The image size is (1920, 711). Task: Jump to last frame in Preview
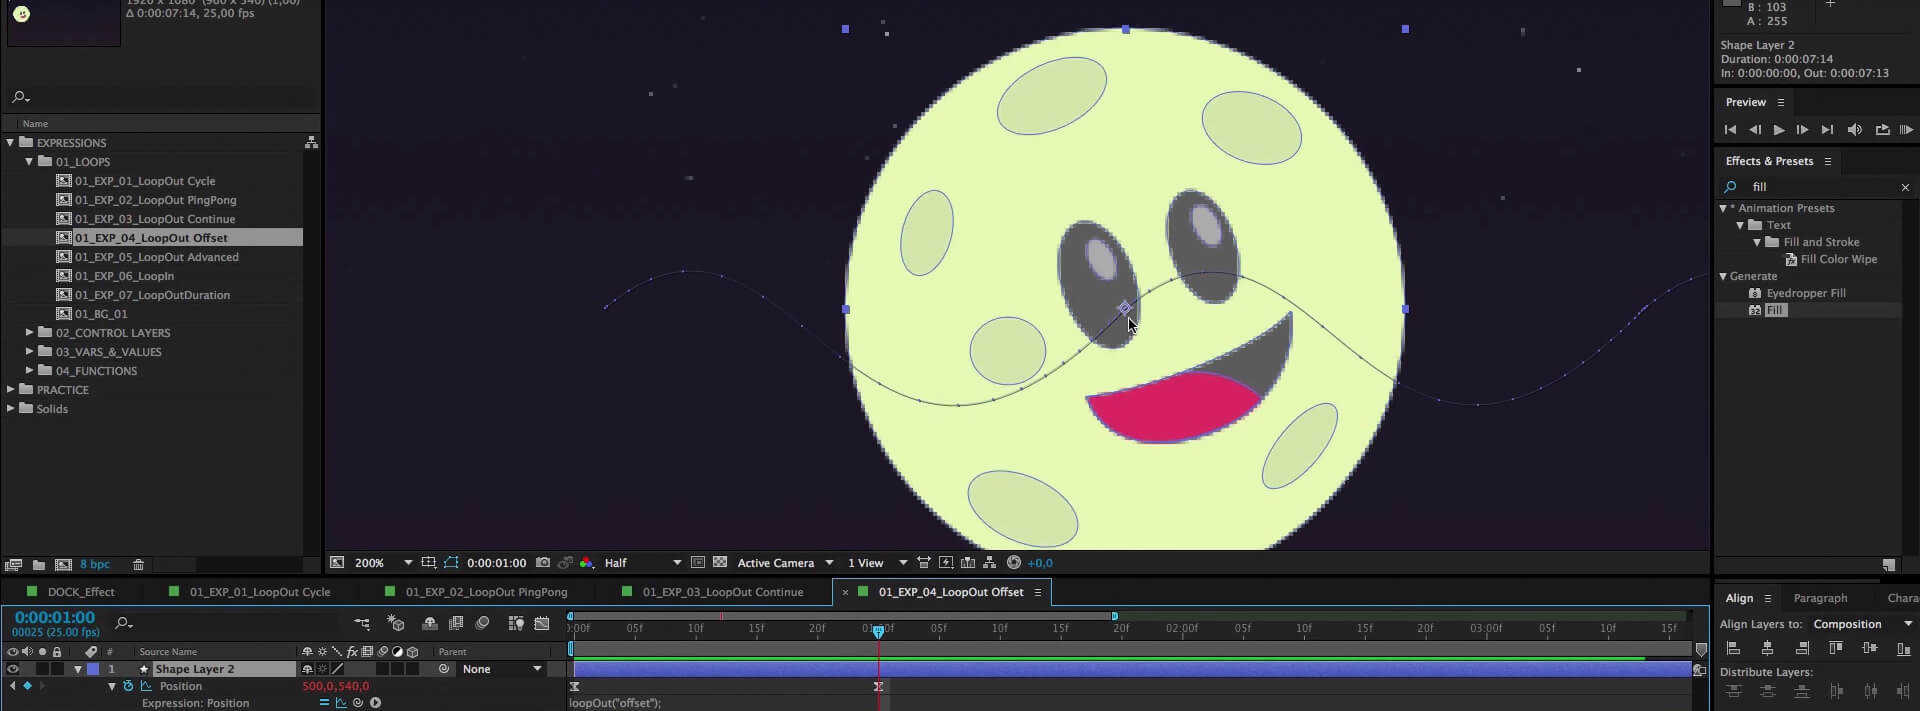(1827, 130)
